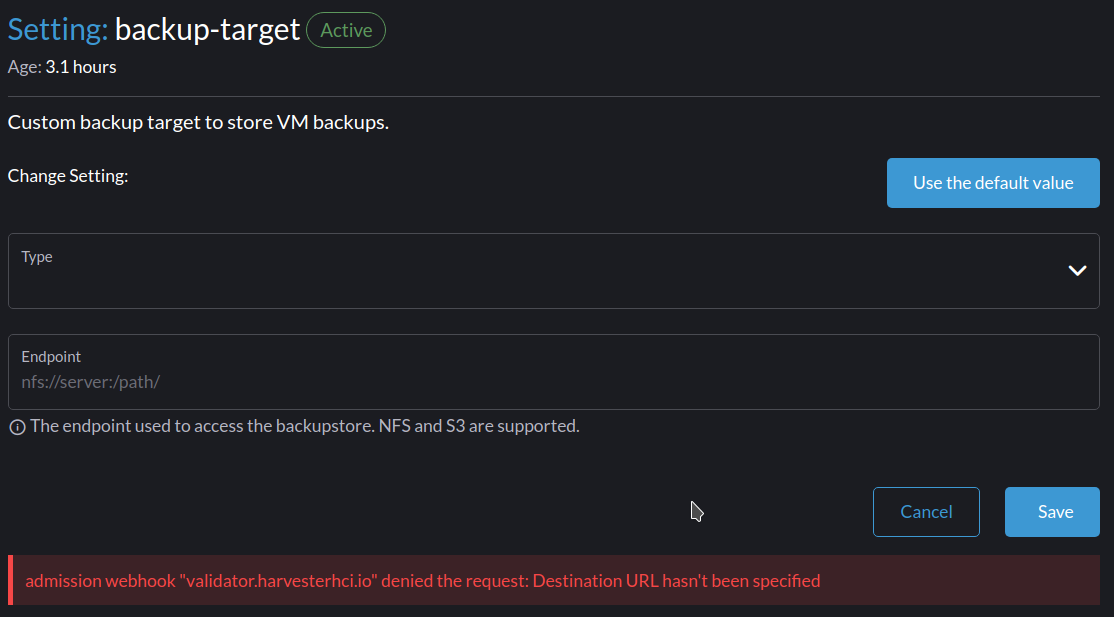
Task: Select the Type field label
Action: (x=37, y=256)
